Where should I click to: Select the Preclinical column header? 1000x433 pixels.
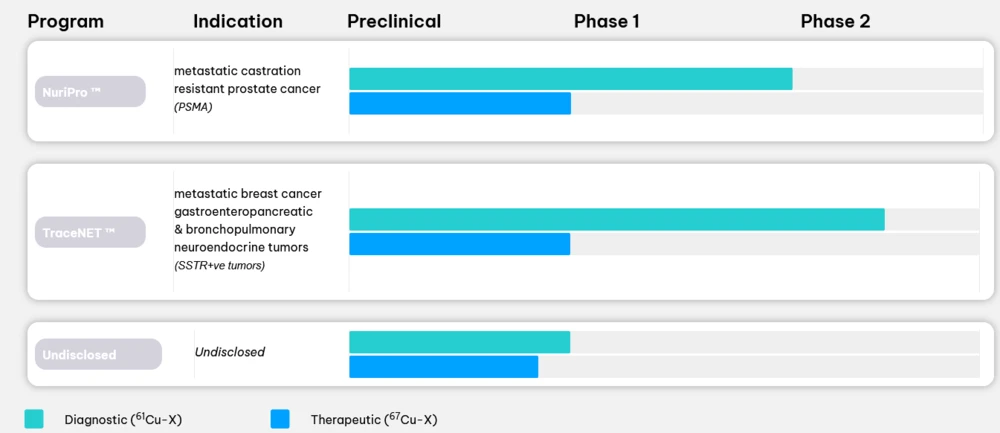[x=394, y=21]
